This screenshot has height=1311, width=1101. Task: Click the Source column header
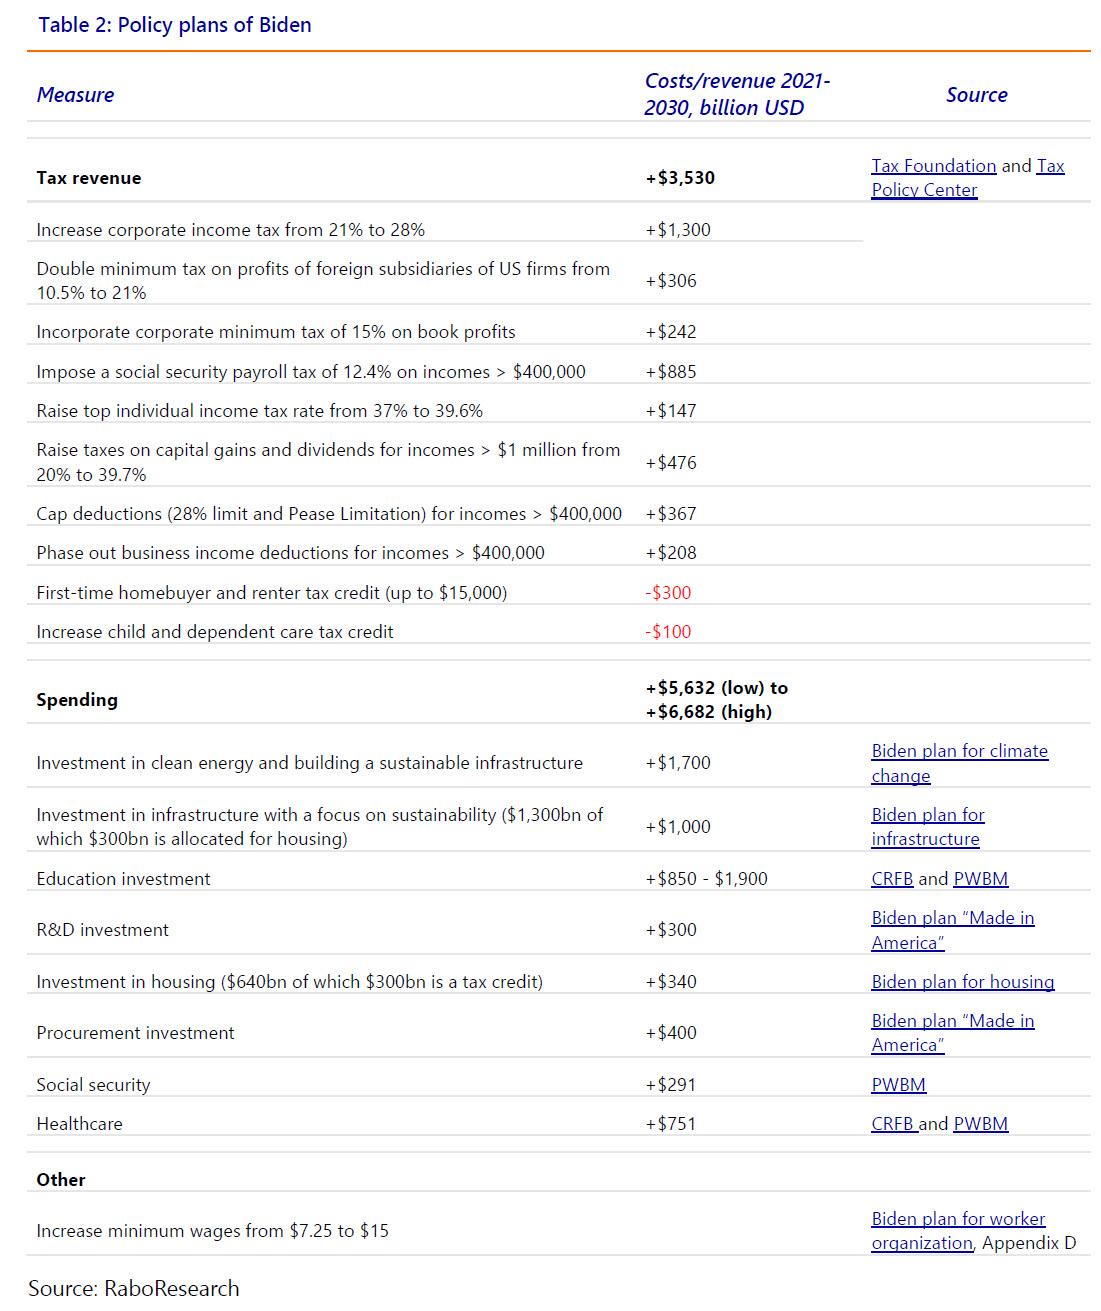click(x=976, y=95)
